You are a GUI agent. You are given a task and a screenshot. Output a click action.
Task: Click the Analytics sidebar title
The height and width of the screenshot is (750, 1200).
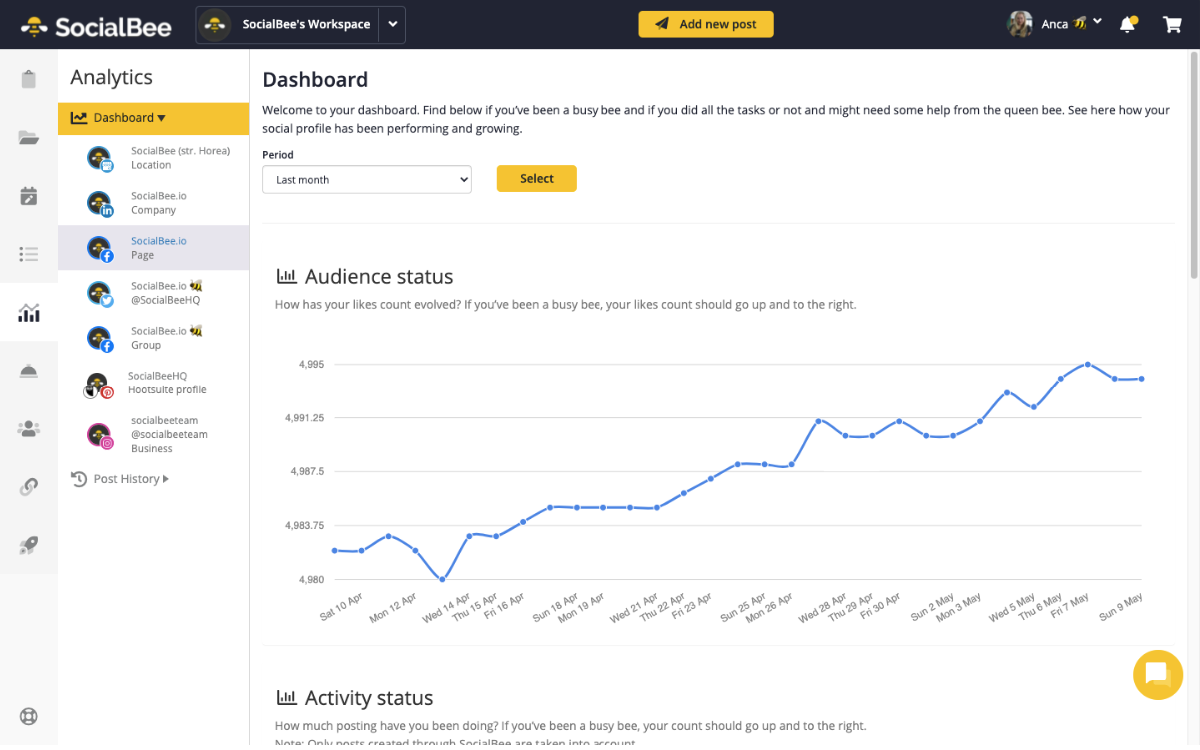[112, 77]
